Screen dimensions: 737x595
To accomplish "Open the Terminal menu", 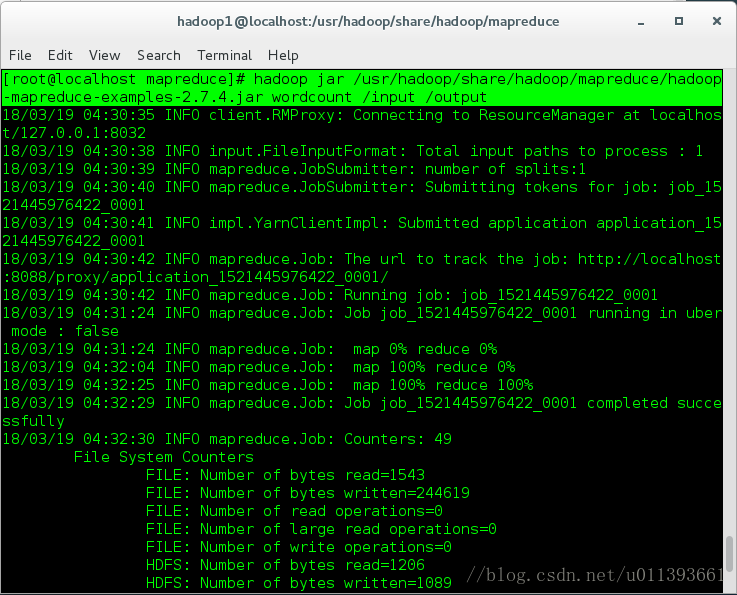I will (225, 55).
